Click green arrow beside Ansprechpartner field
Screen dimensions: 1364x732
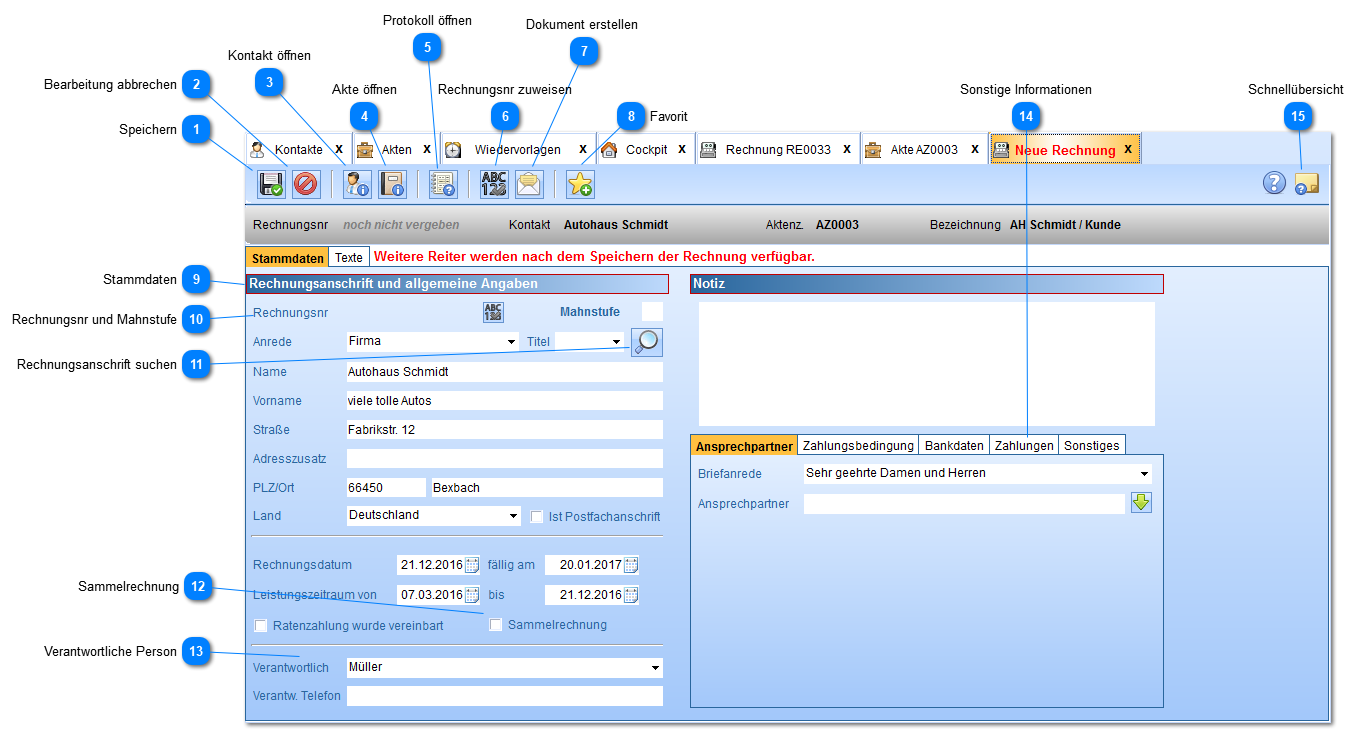pyautogui.click(x=1141, y=503)
